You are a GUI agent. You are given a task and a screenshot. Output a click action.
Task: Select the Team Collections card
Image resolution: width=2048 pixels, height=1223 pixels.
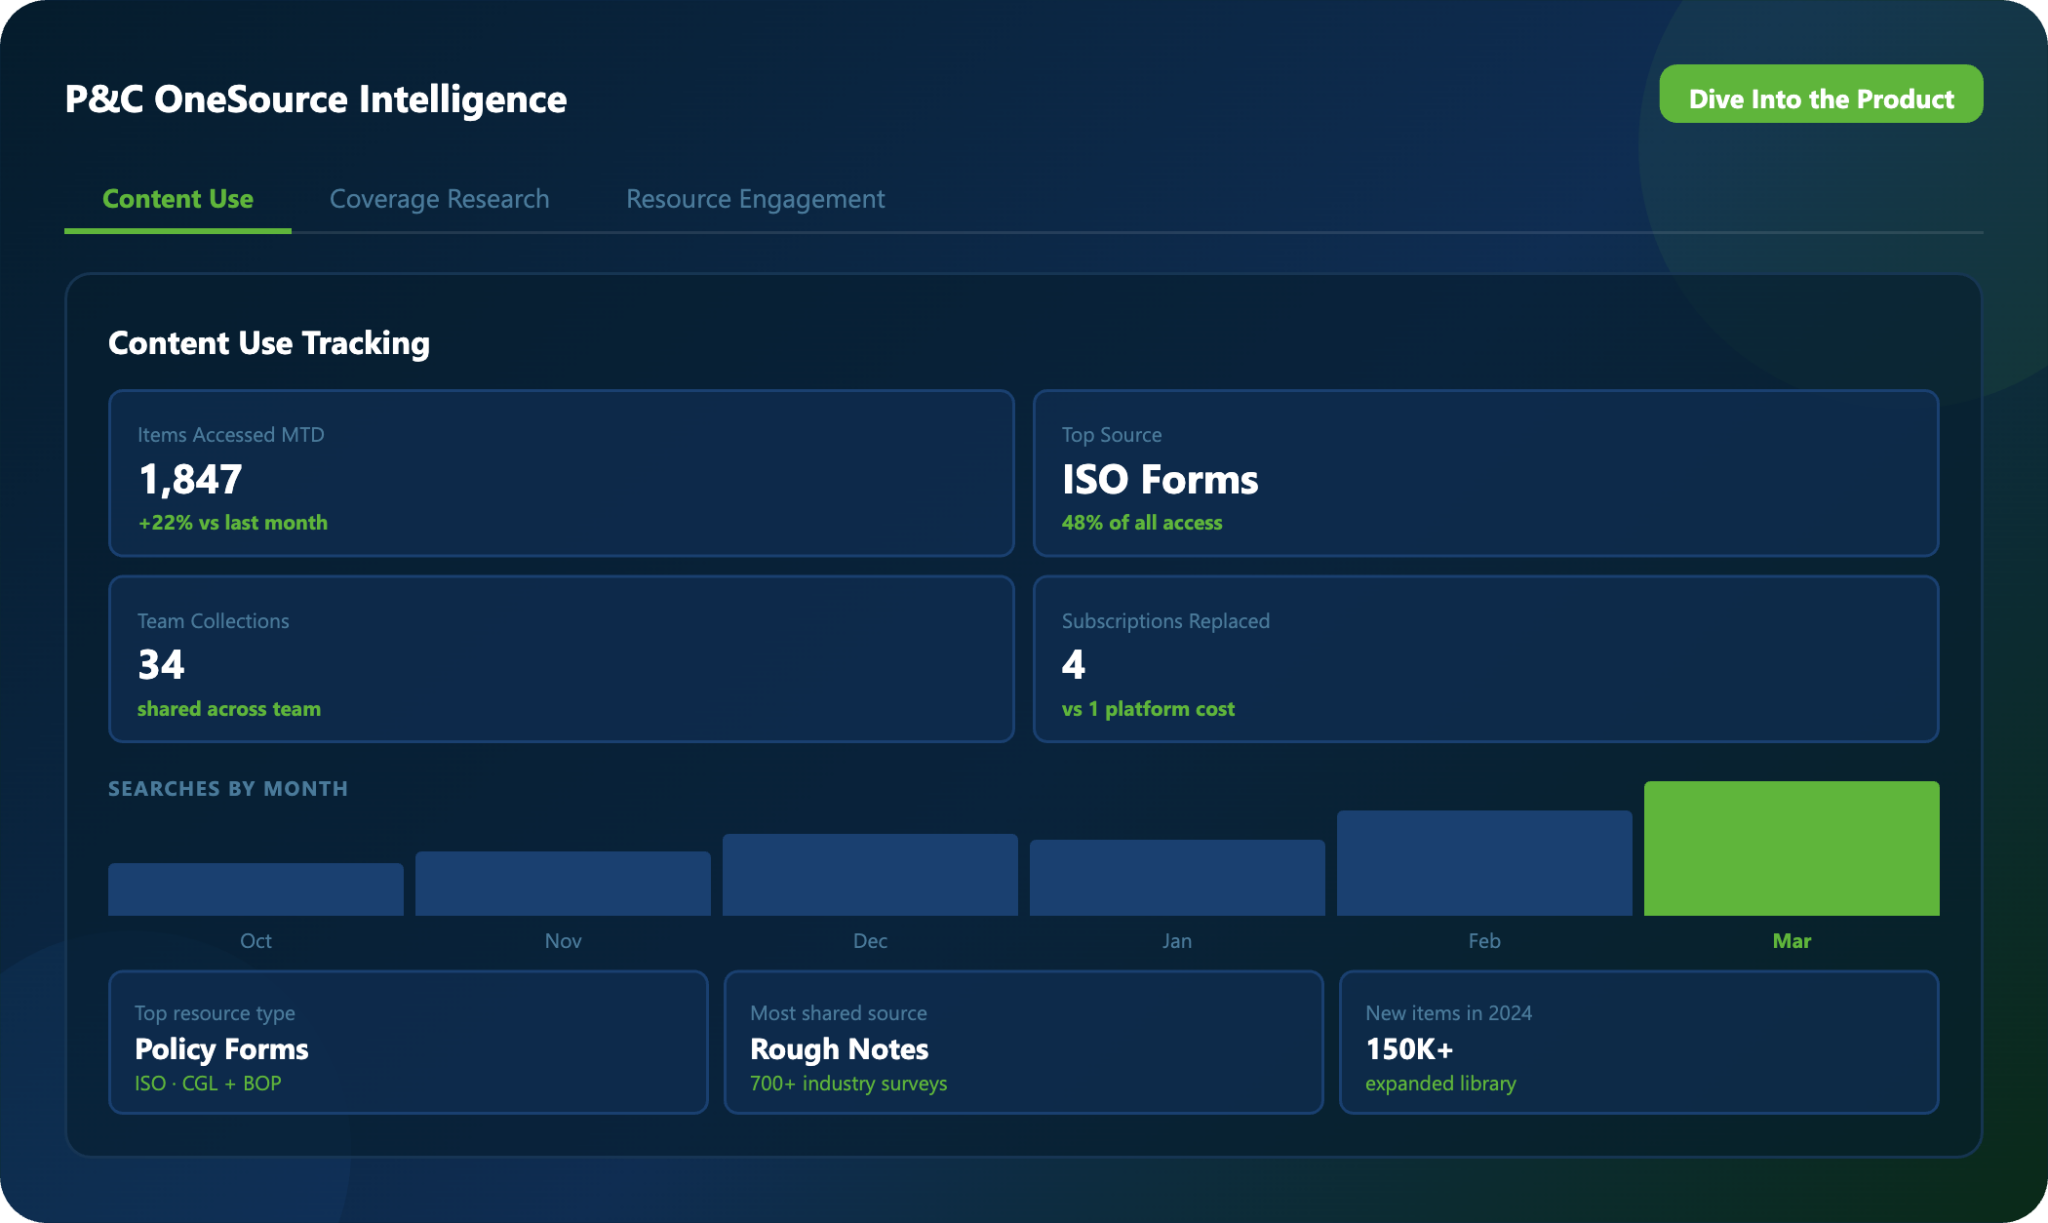pyautogui.click(x=561, y=659)
